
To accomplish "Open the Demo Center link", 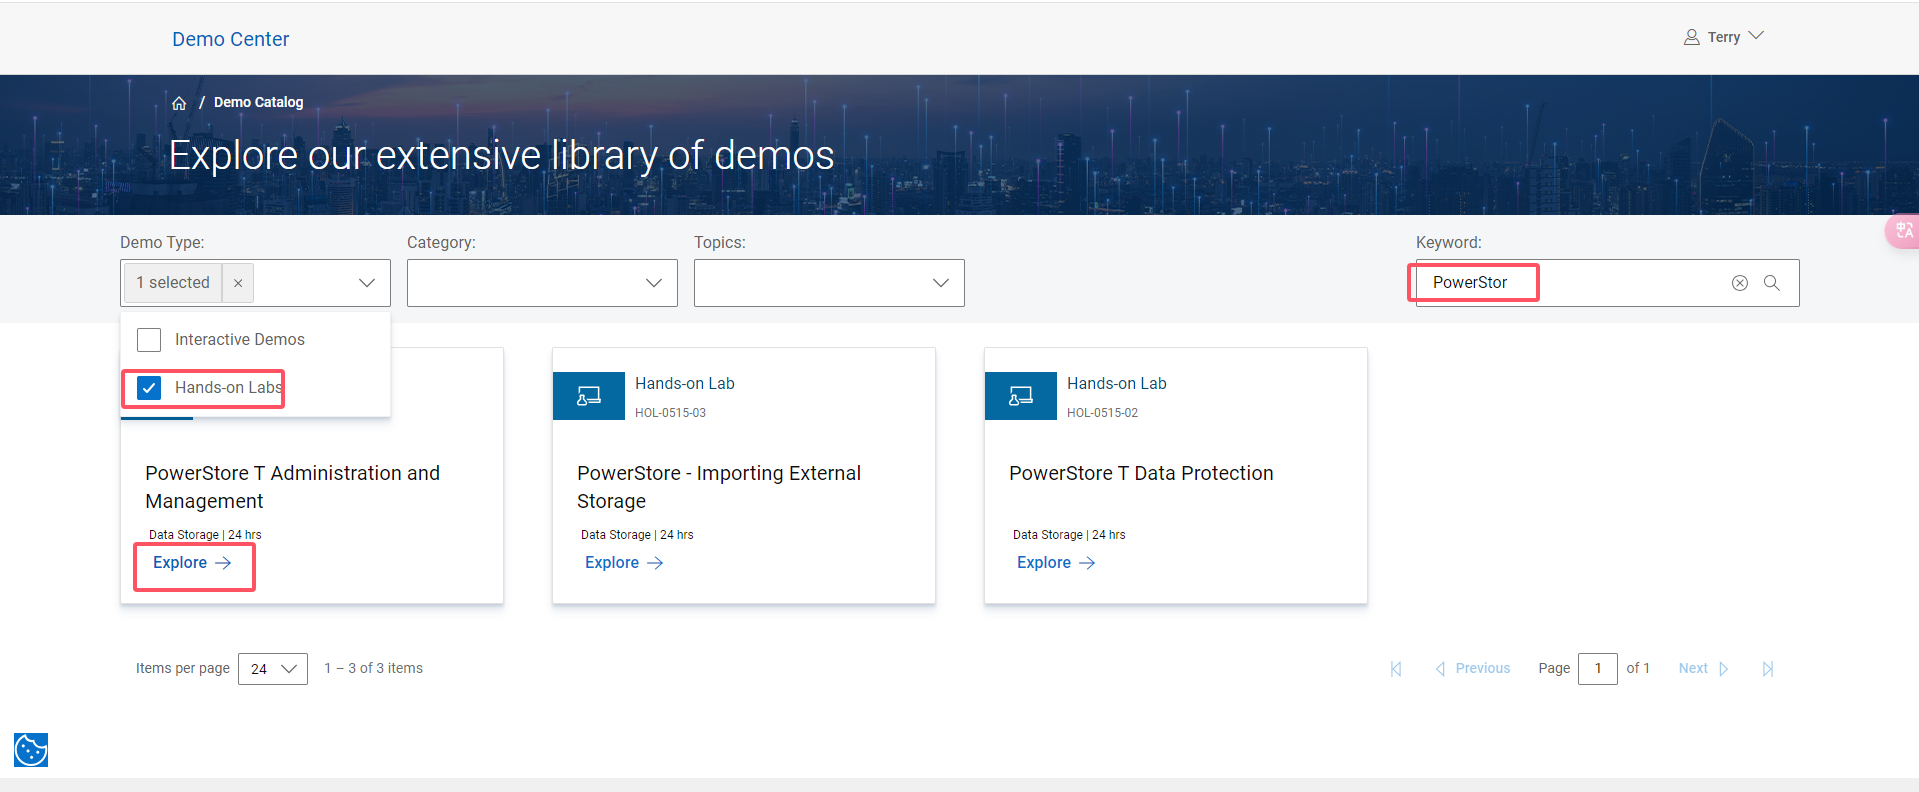I will pos(231,39).
